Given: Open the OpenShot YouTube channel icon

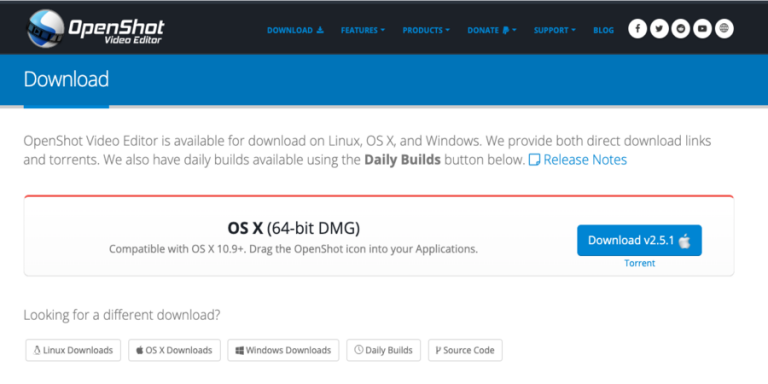Looking at the screenshot, I should 702,29.
